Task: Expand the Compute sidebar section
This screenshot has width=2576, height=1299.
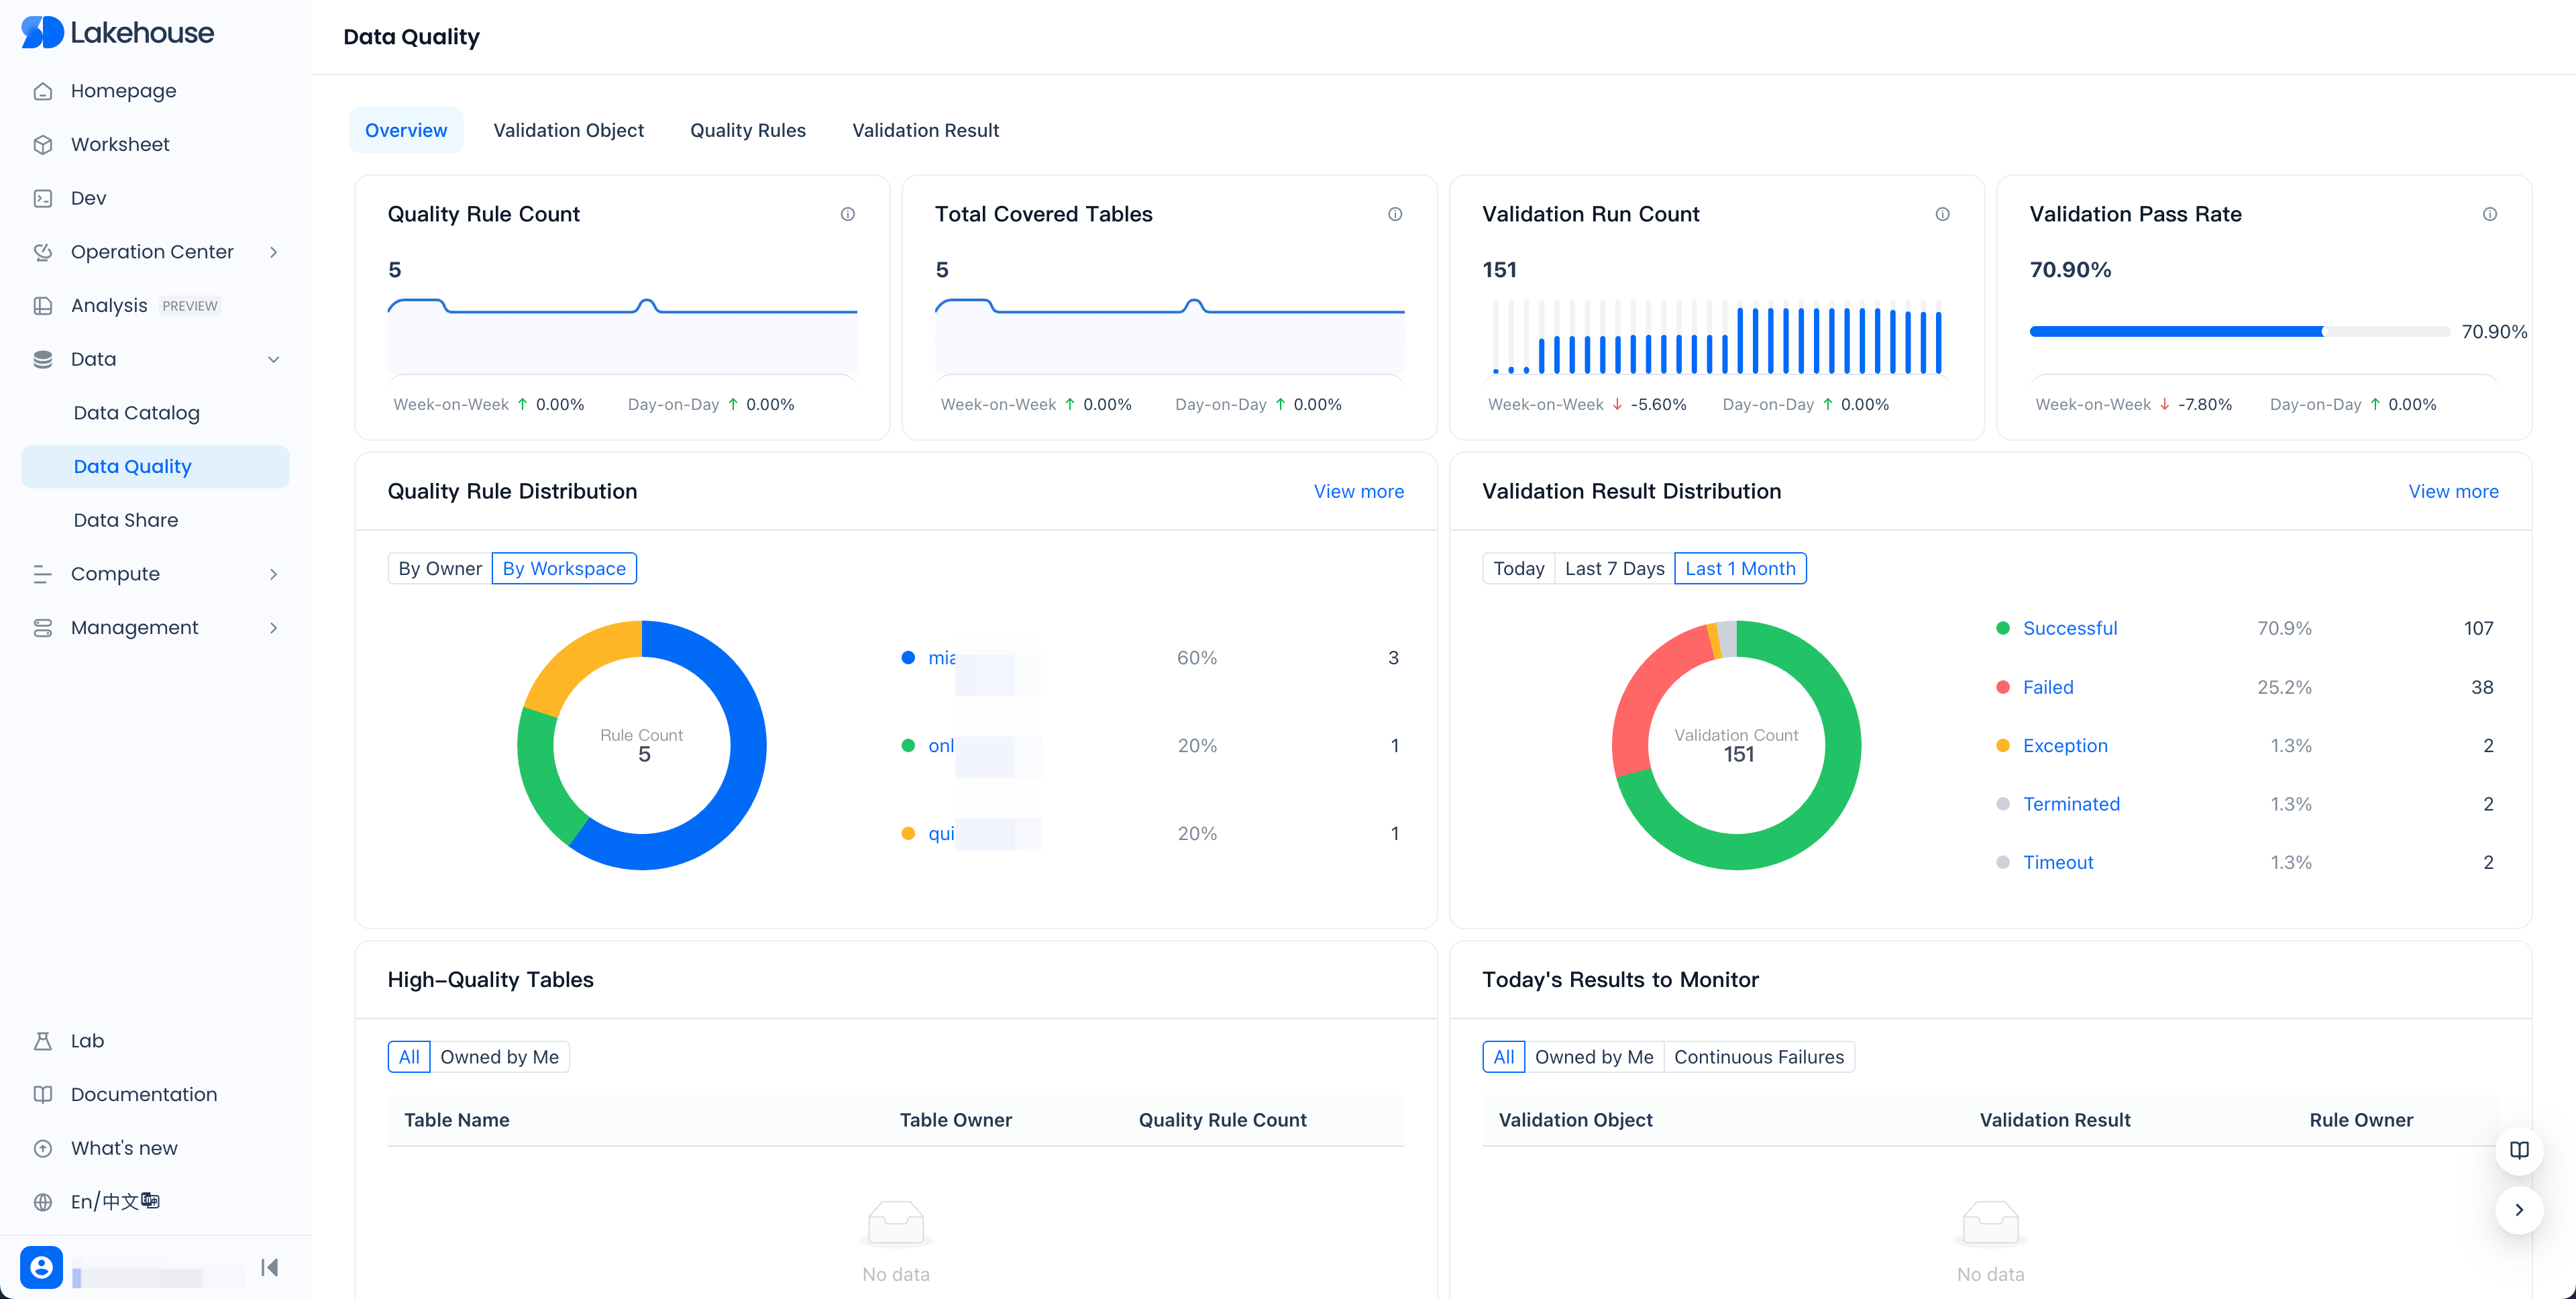Action: (273, 574)
